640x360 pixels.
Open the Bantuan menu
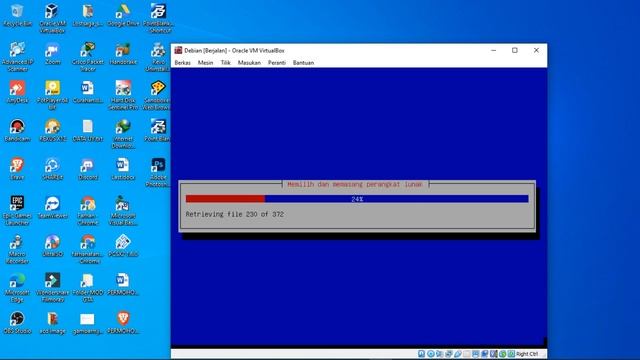pyautogui.click(x=303, y=62)
